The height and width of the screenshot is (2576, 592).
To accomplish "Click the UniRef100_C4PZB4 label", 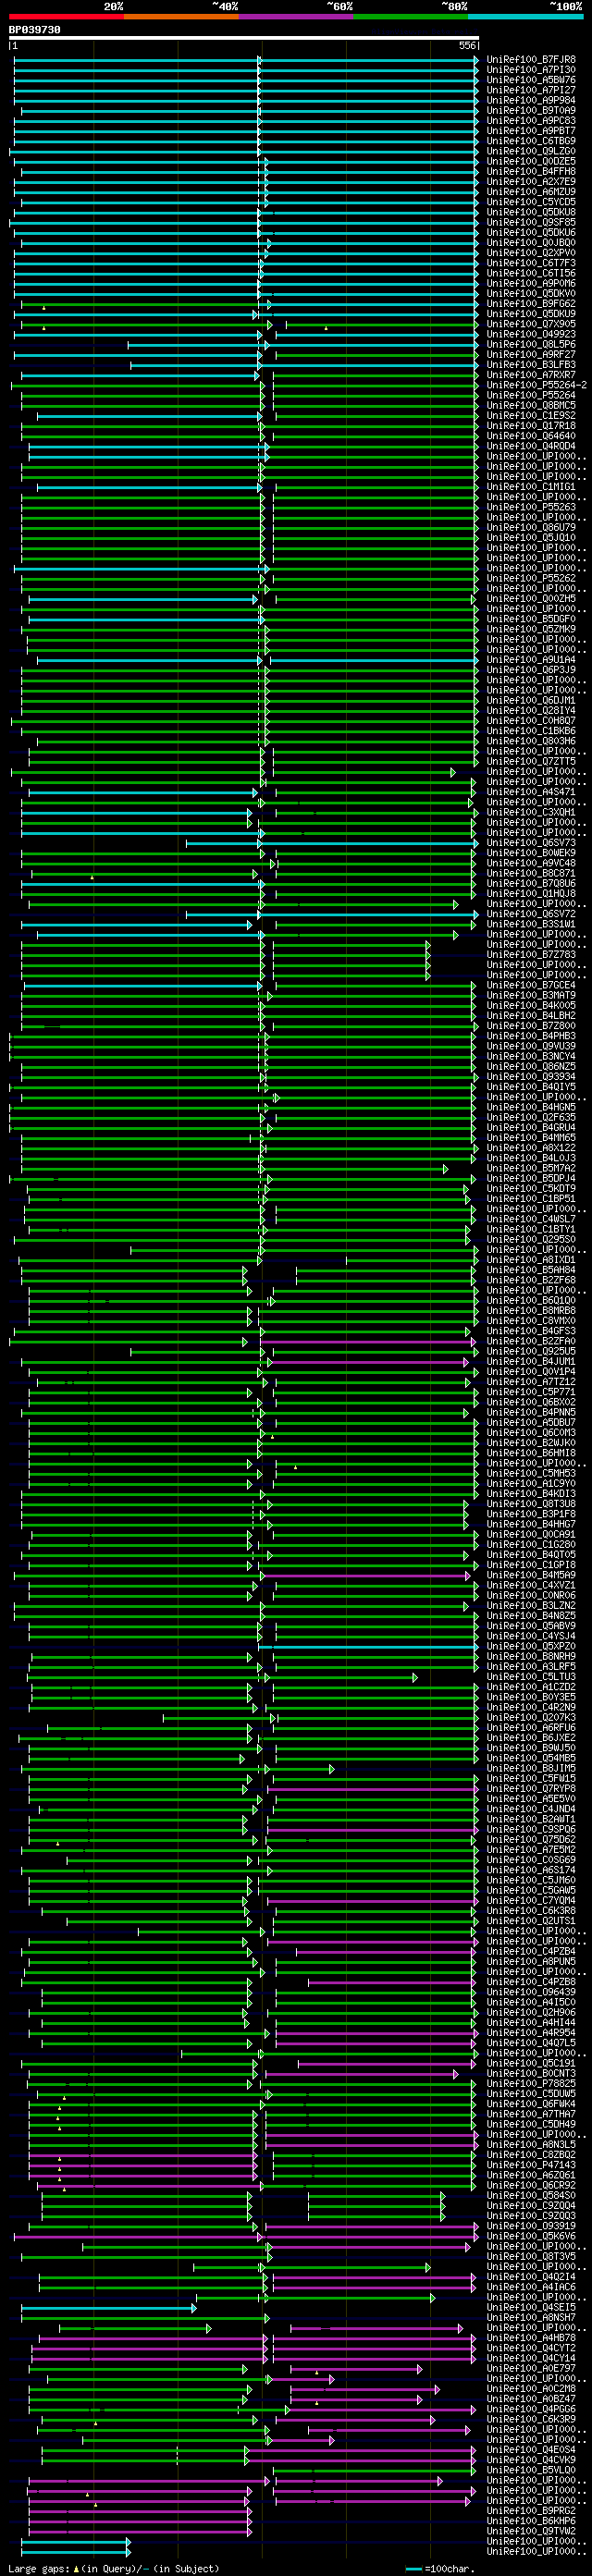I will click(531, 1952).
